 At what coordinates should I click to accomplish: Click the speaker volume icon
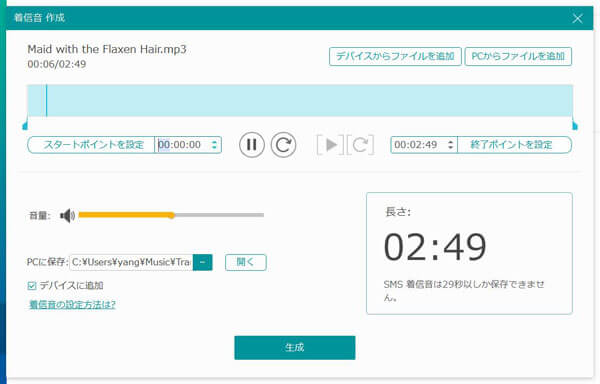68,216
